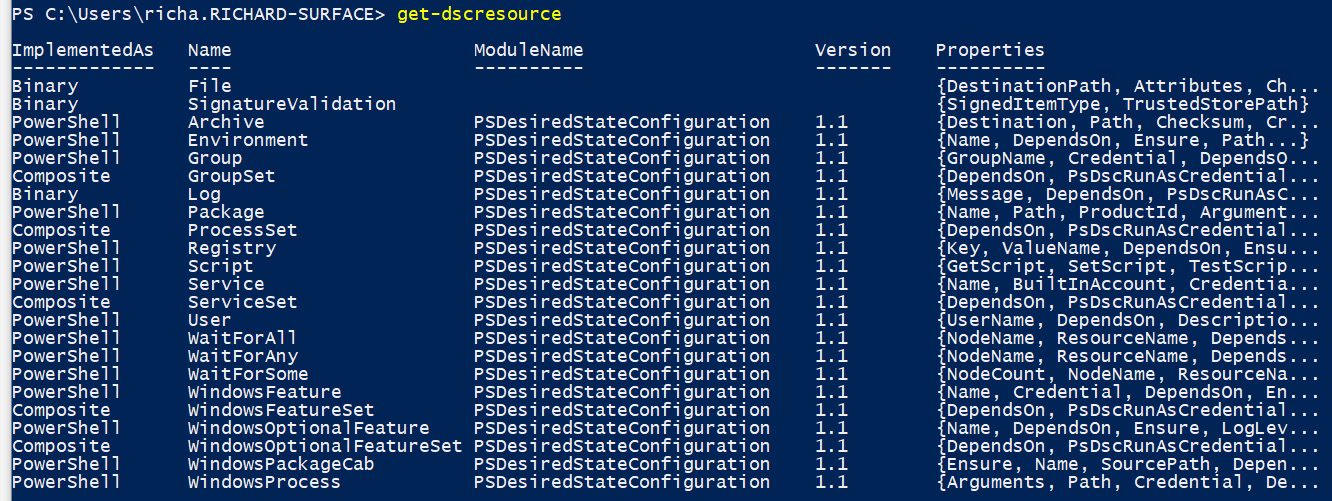Click the WindowsFeature resource name
Image resolution: width=1332 pixels, height=501 pixels.
click(x=264, y=392)
